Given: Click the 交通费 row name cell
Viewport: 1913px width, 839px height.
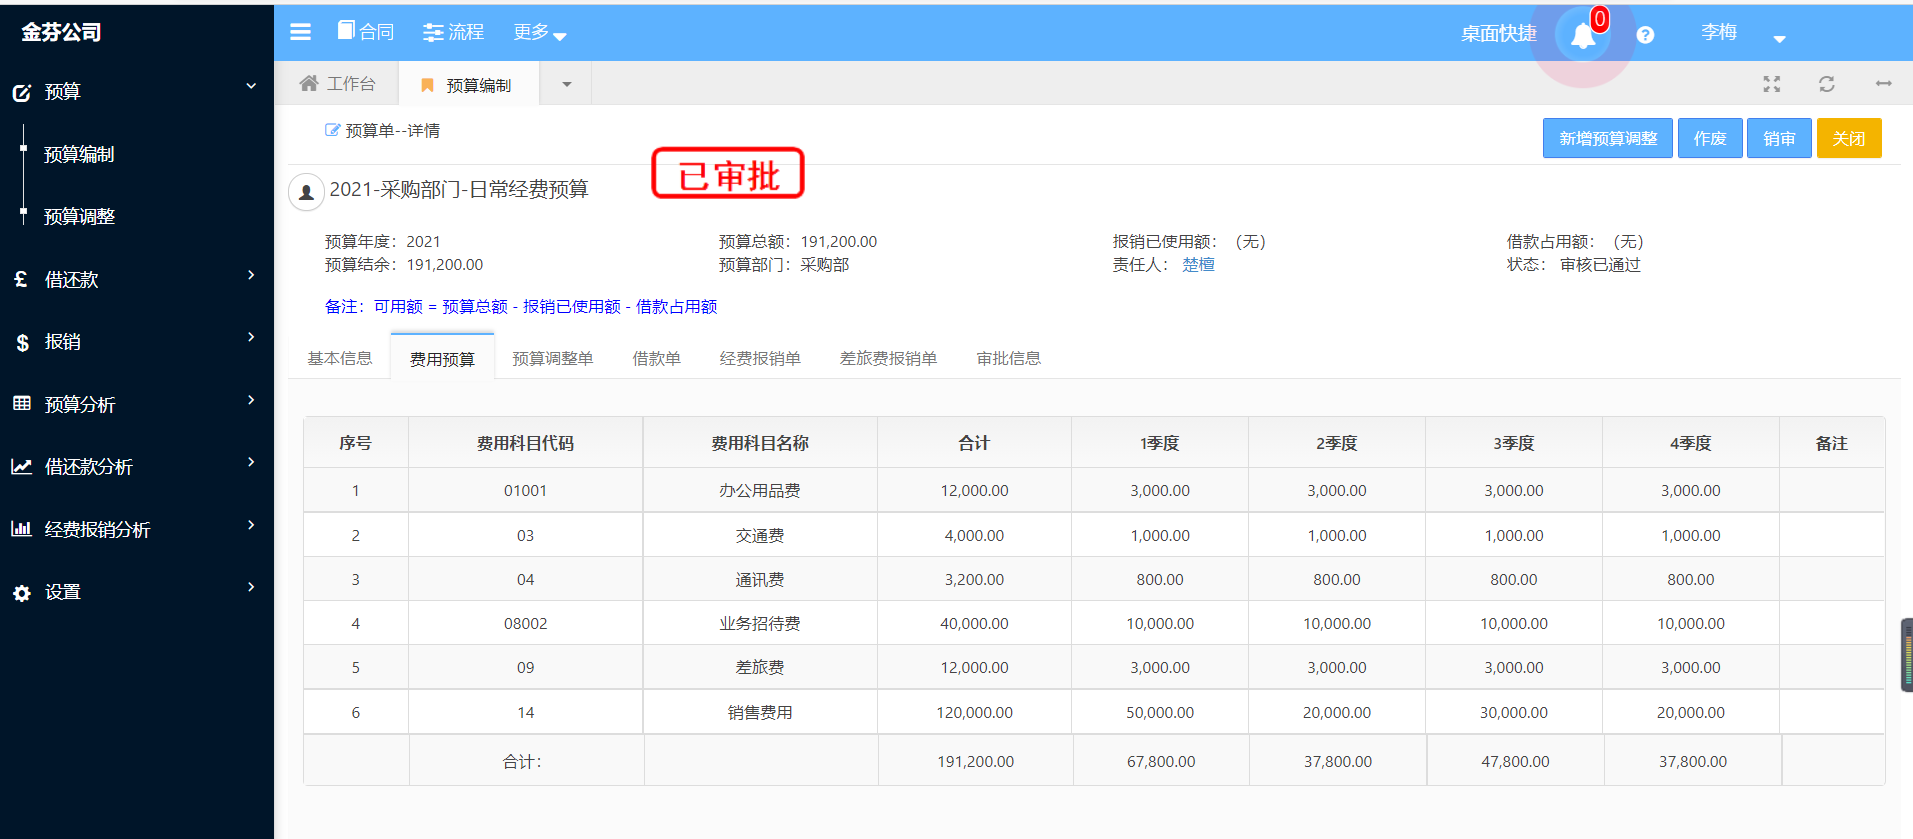Looking at the screenshot, I should (x=760, y=536).
